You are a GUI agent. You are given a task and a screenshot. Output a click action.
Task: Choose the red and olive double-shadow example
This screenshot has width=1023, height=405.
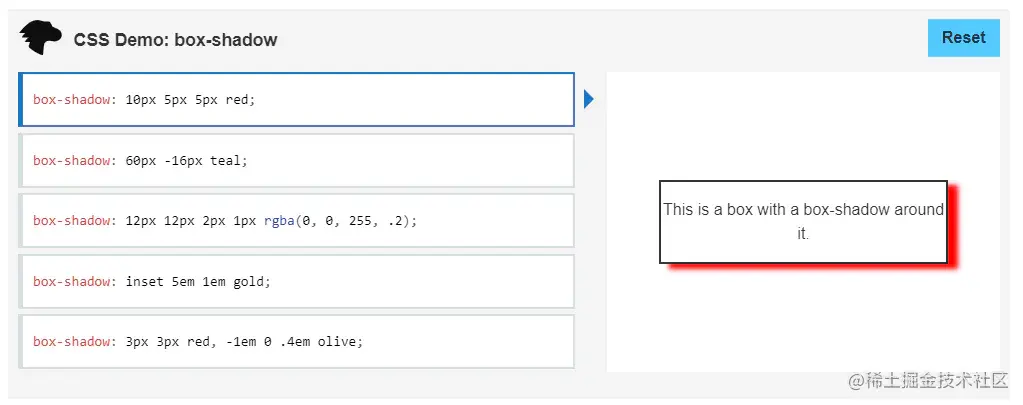[296, 341]
